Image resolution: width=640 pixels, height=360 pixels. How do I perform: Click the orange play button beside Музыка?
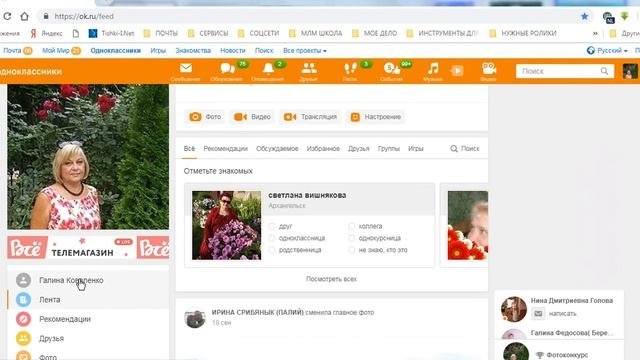457,71
